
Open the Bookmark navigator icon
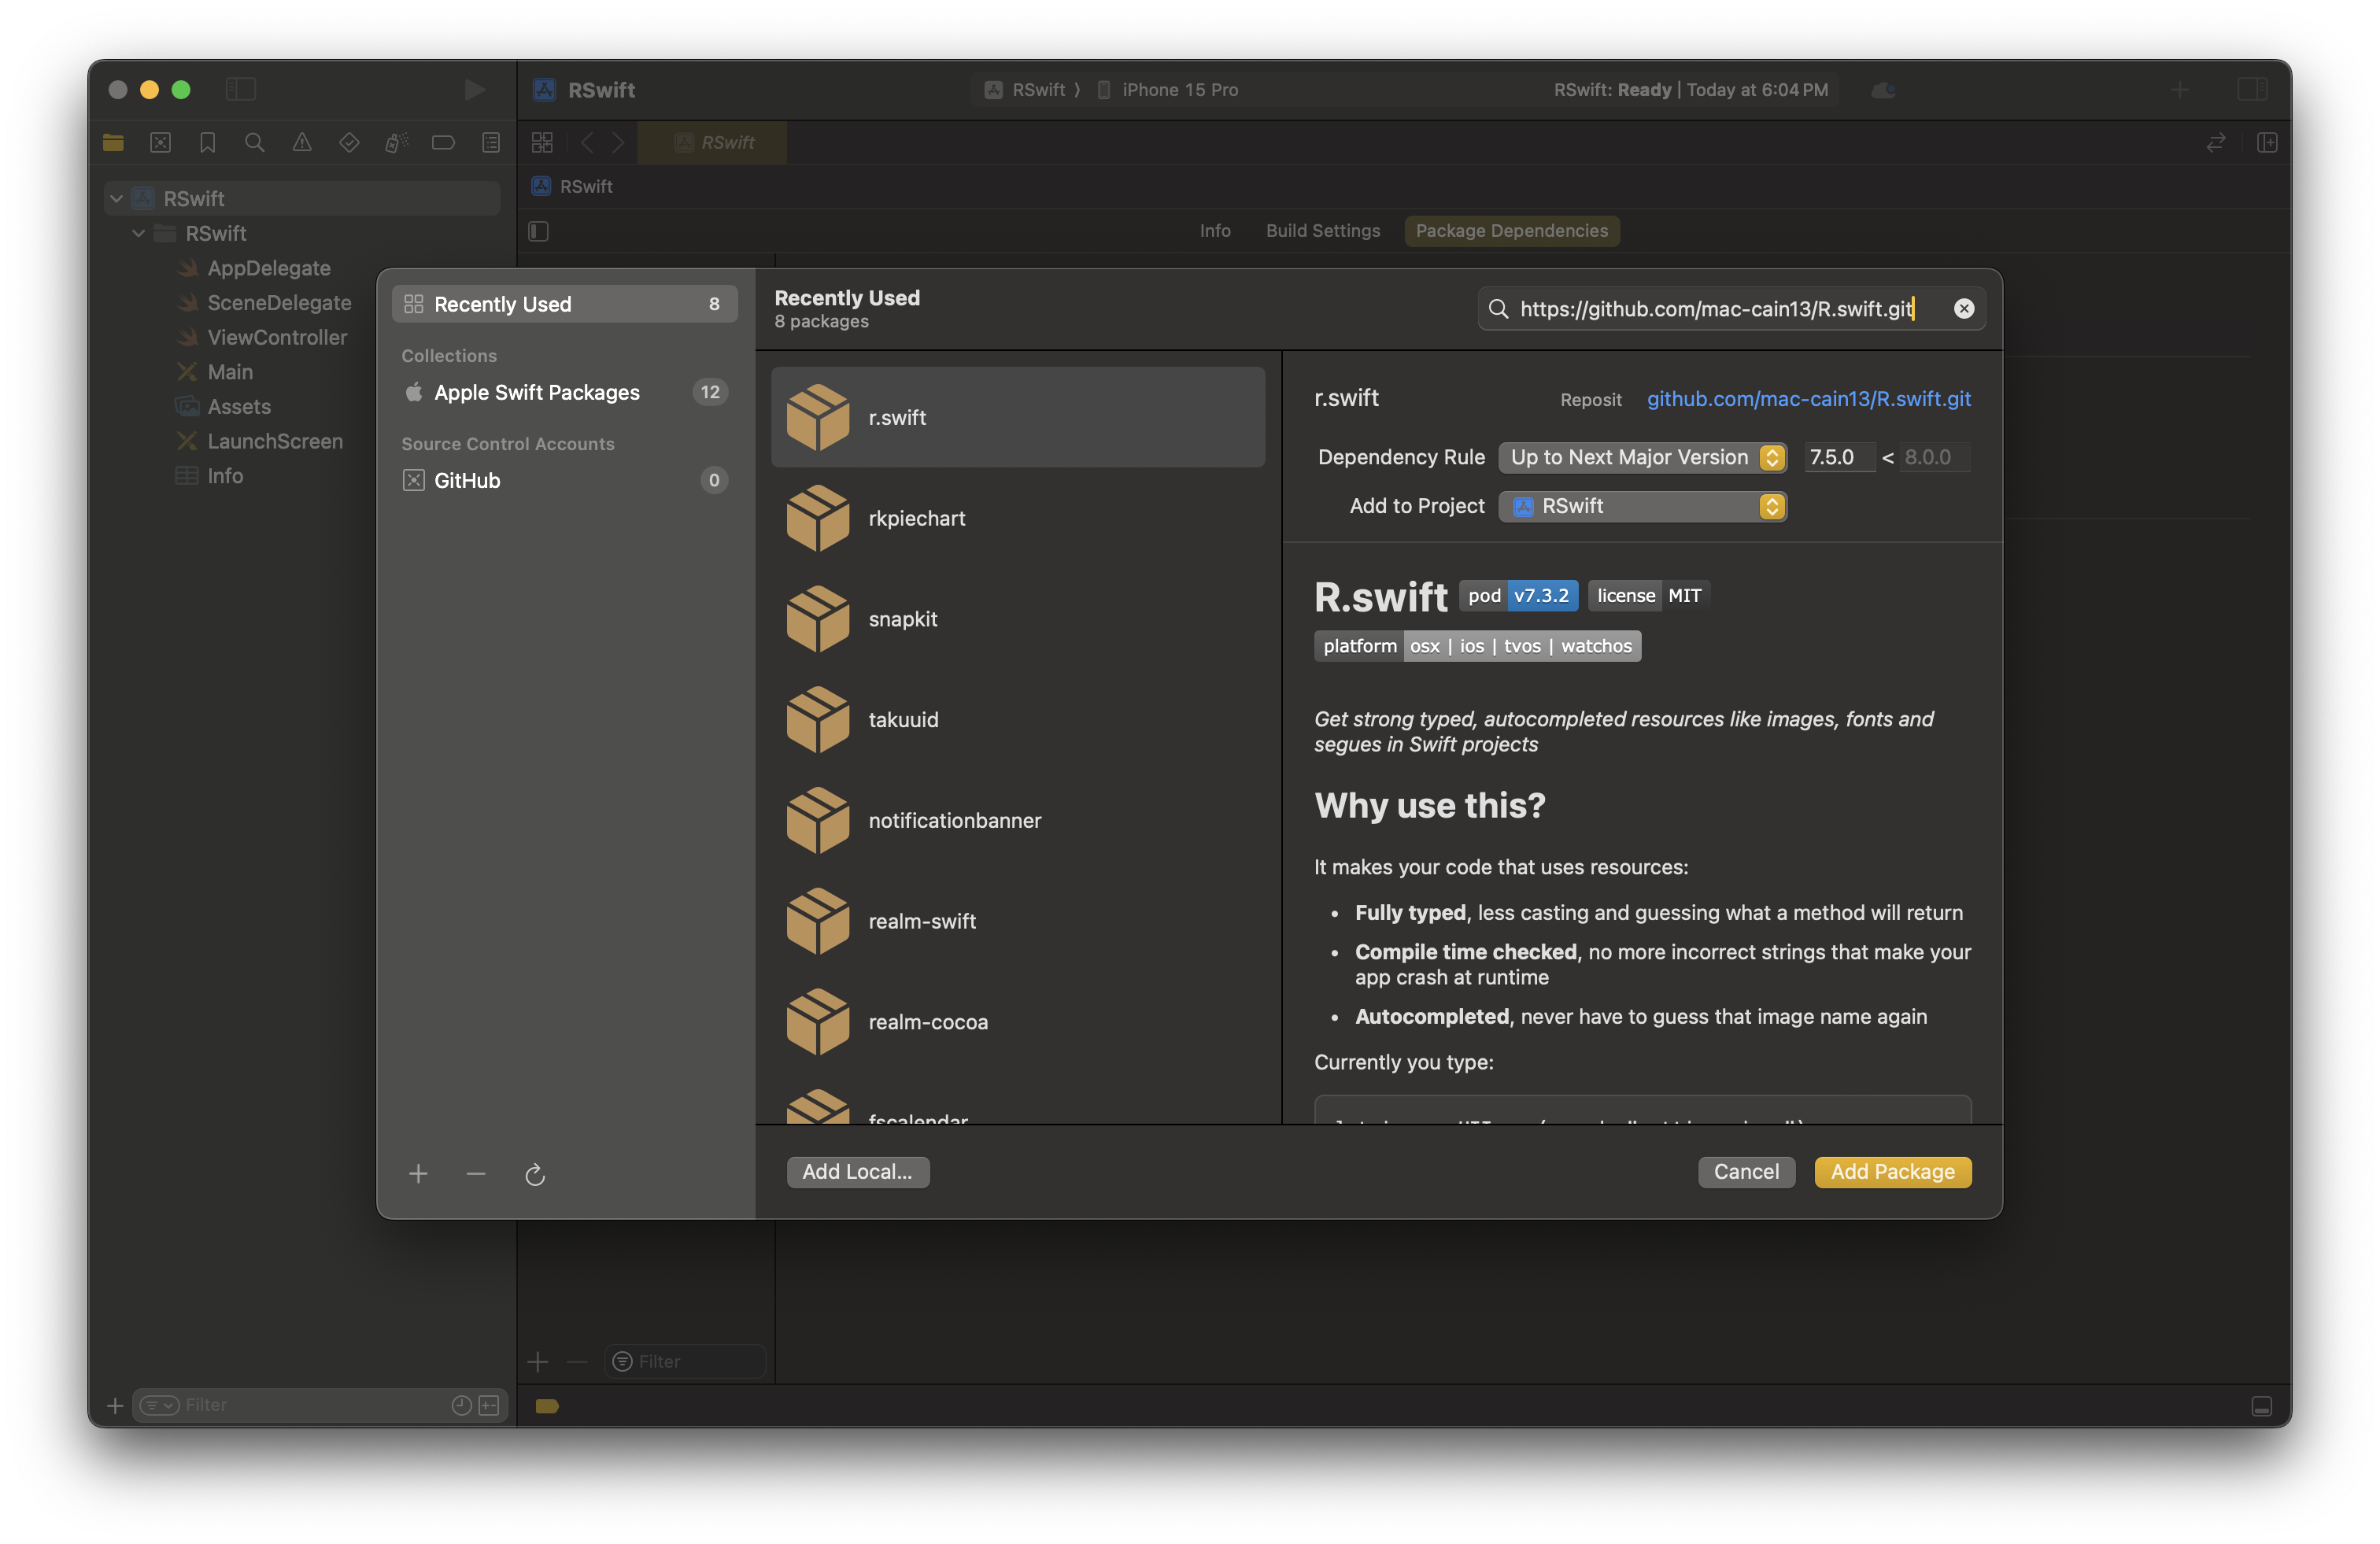207,143
